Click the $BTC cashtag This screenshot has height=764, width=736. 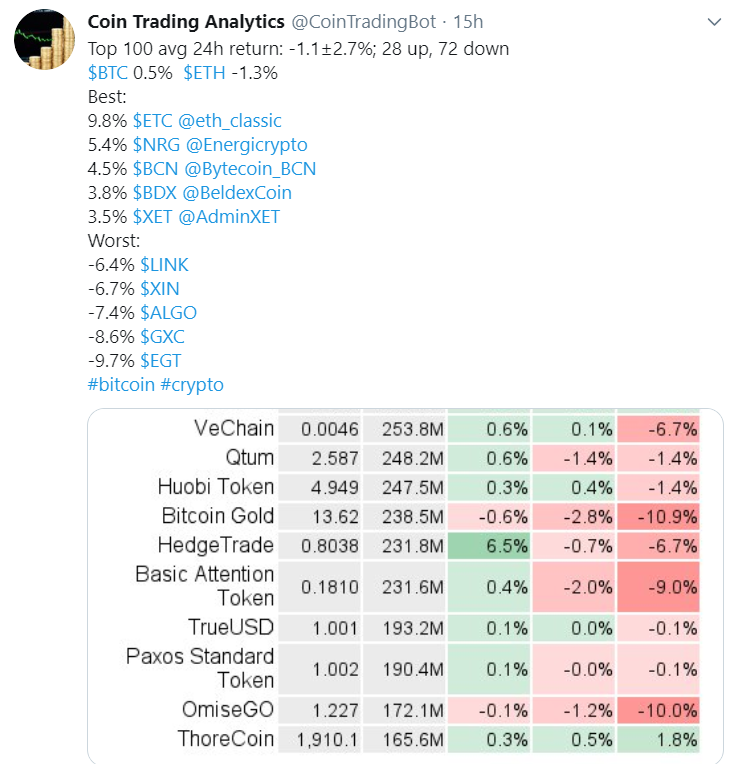click(108, 72)
